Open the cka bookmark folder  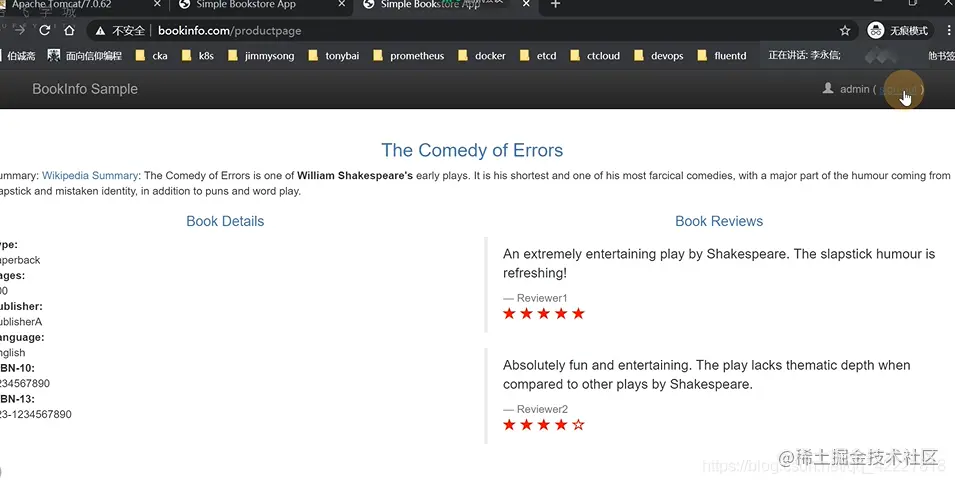(151, 56)
